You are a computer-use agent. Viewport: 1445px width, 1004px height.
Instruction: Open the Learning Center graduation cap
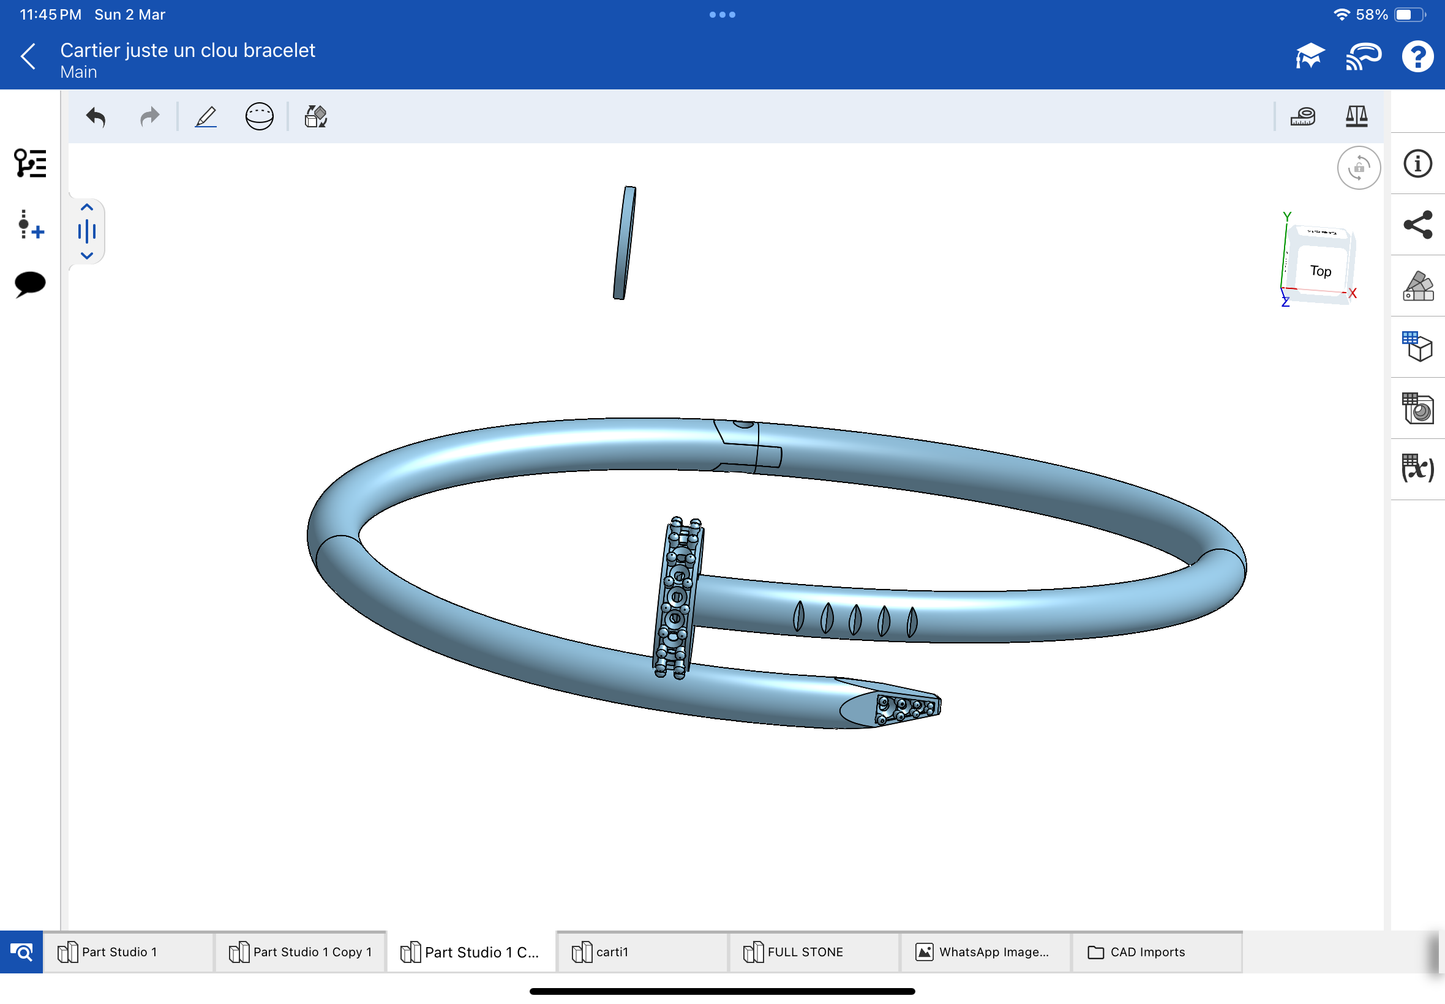(x=1309, y=57)
